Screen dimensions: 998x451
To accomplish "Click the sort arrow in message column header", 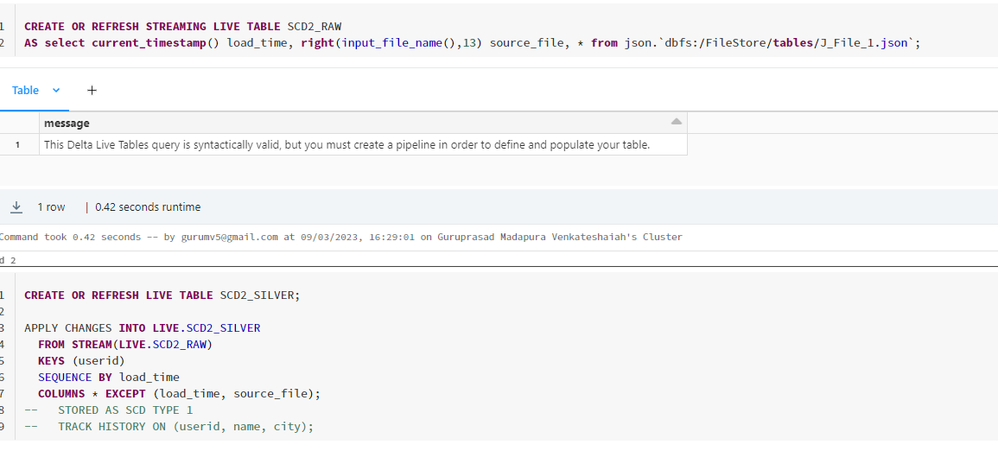I will [x=676, y=122].
